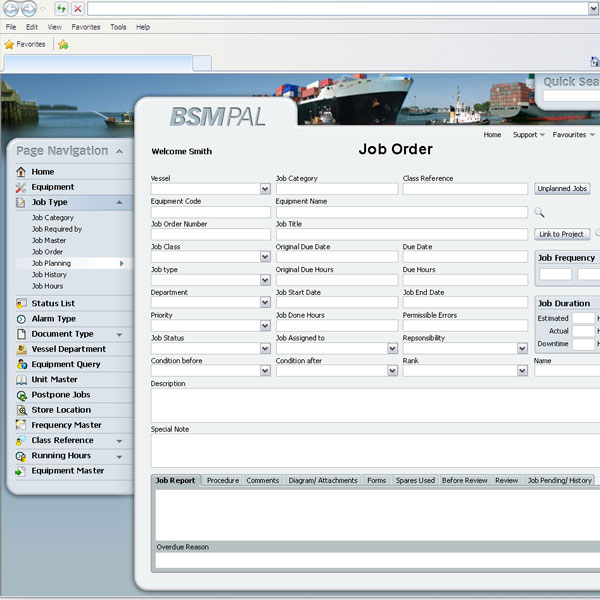This screenshot has height=600, width=600.
Task: Click the Vessel Department icon
Action: [x=21, y=349]
